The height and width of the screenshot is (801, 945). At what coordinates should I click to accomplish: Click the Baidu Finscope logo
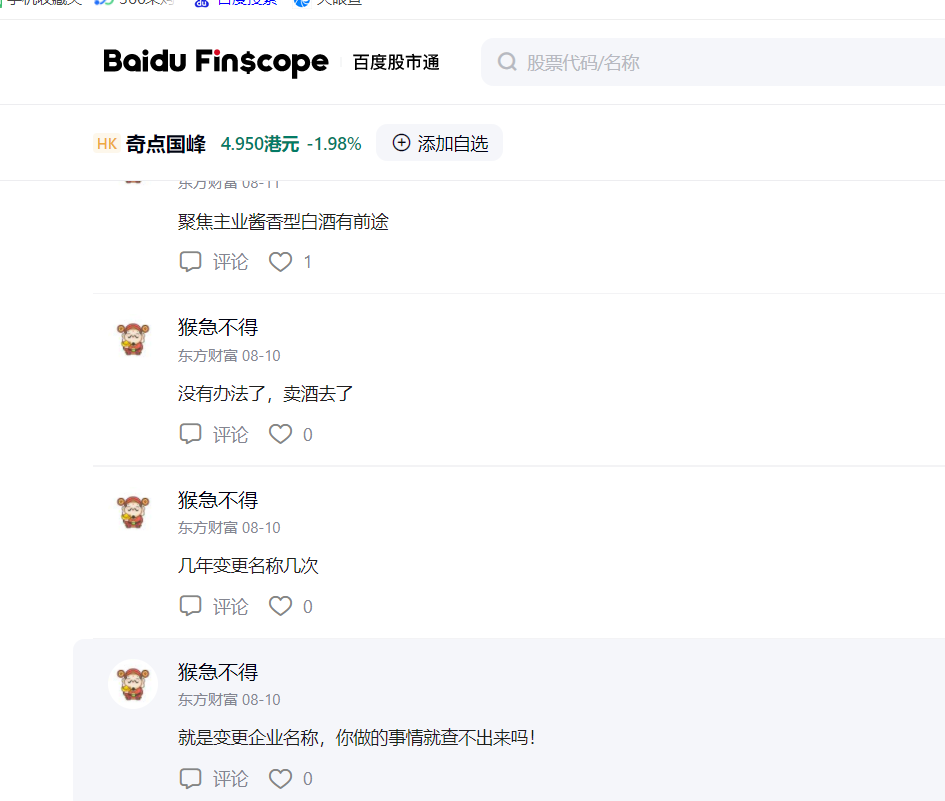coord(215,62)
